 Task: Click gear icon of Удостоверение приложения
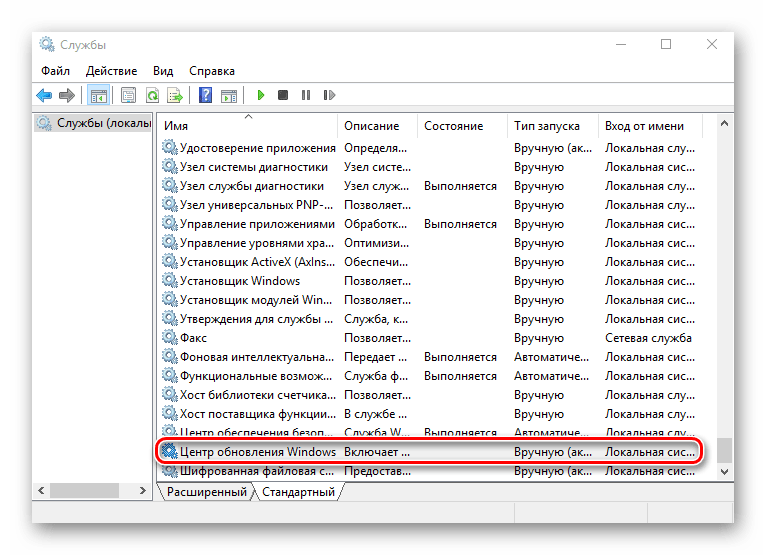pos(170,147)
